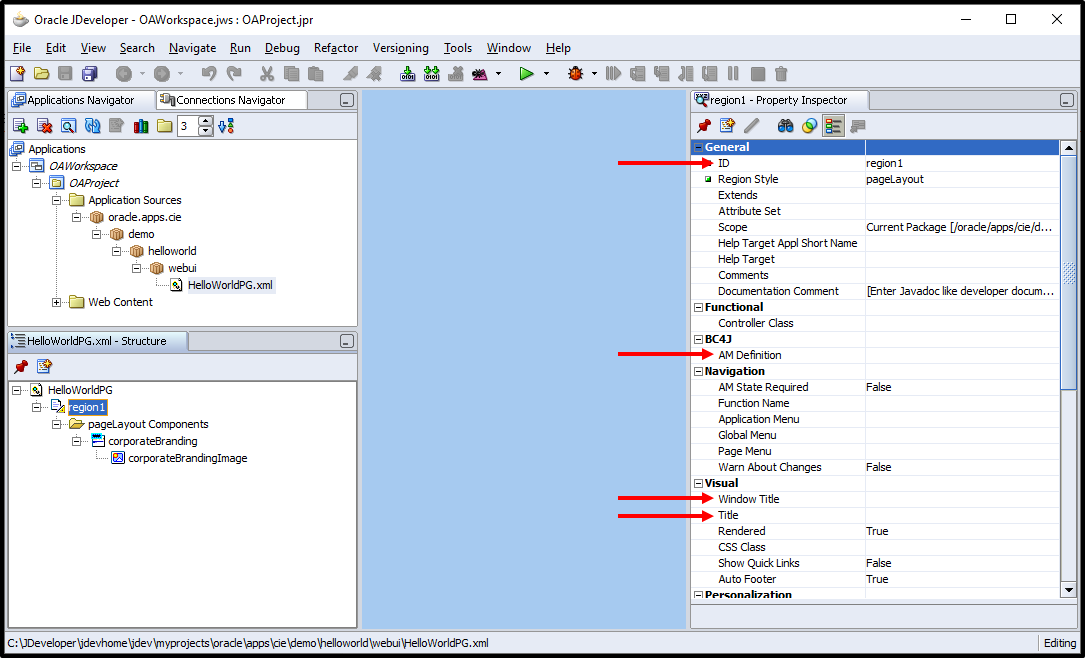Select corporateBrandingImage in Structure tree
The width and height of the screenshot is (1085, 658).
[188, 458]
